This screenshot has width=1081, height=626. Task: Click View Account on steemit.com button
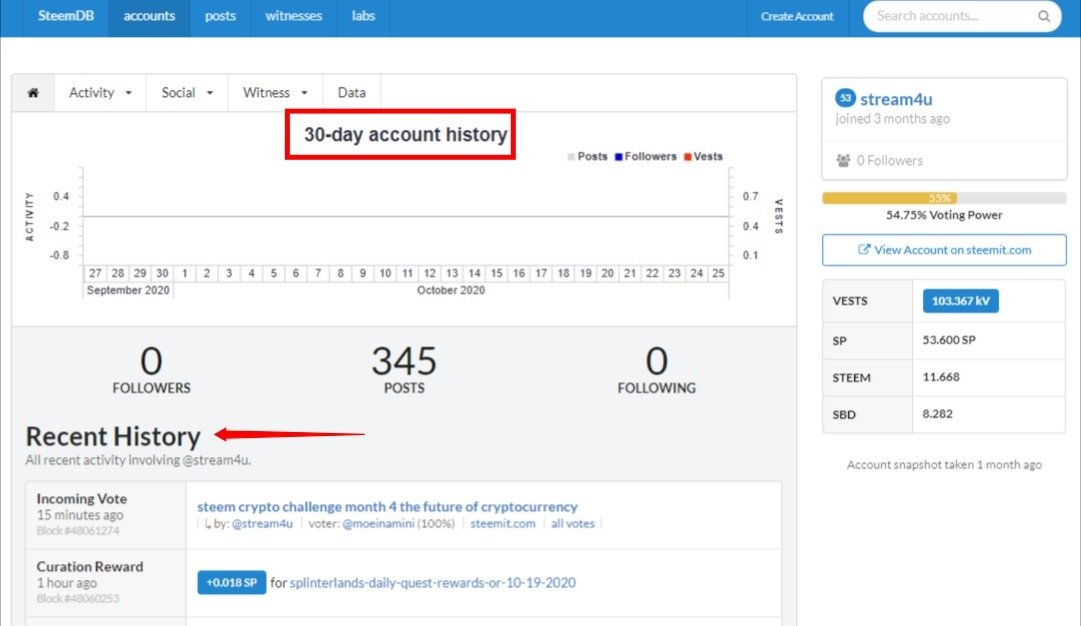[x=944, y=250]
